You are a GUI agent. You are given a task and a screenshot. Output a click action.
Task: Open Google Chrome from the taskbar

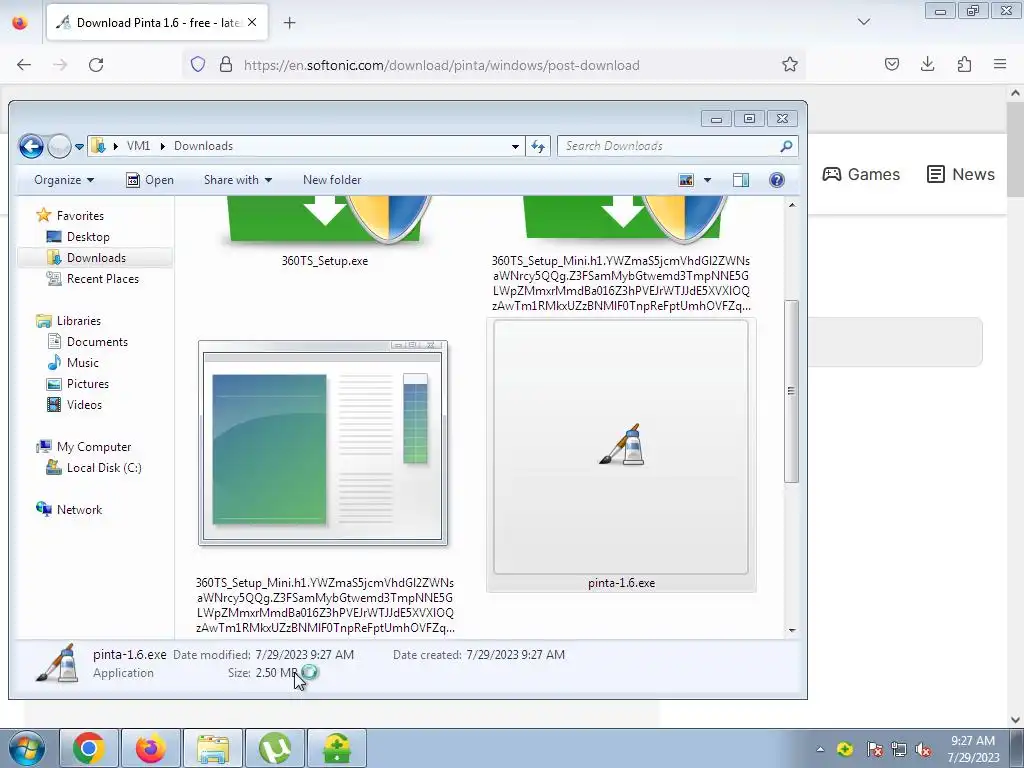pyautogui.click(x=89, y=748)
